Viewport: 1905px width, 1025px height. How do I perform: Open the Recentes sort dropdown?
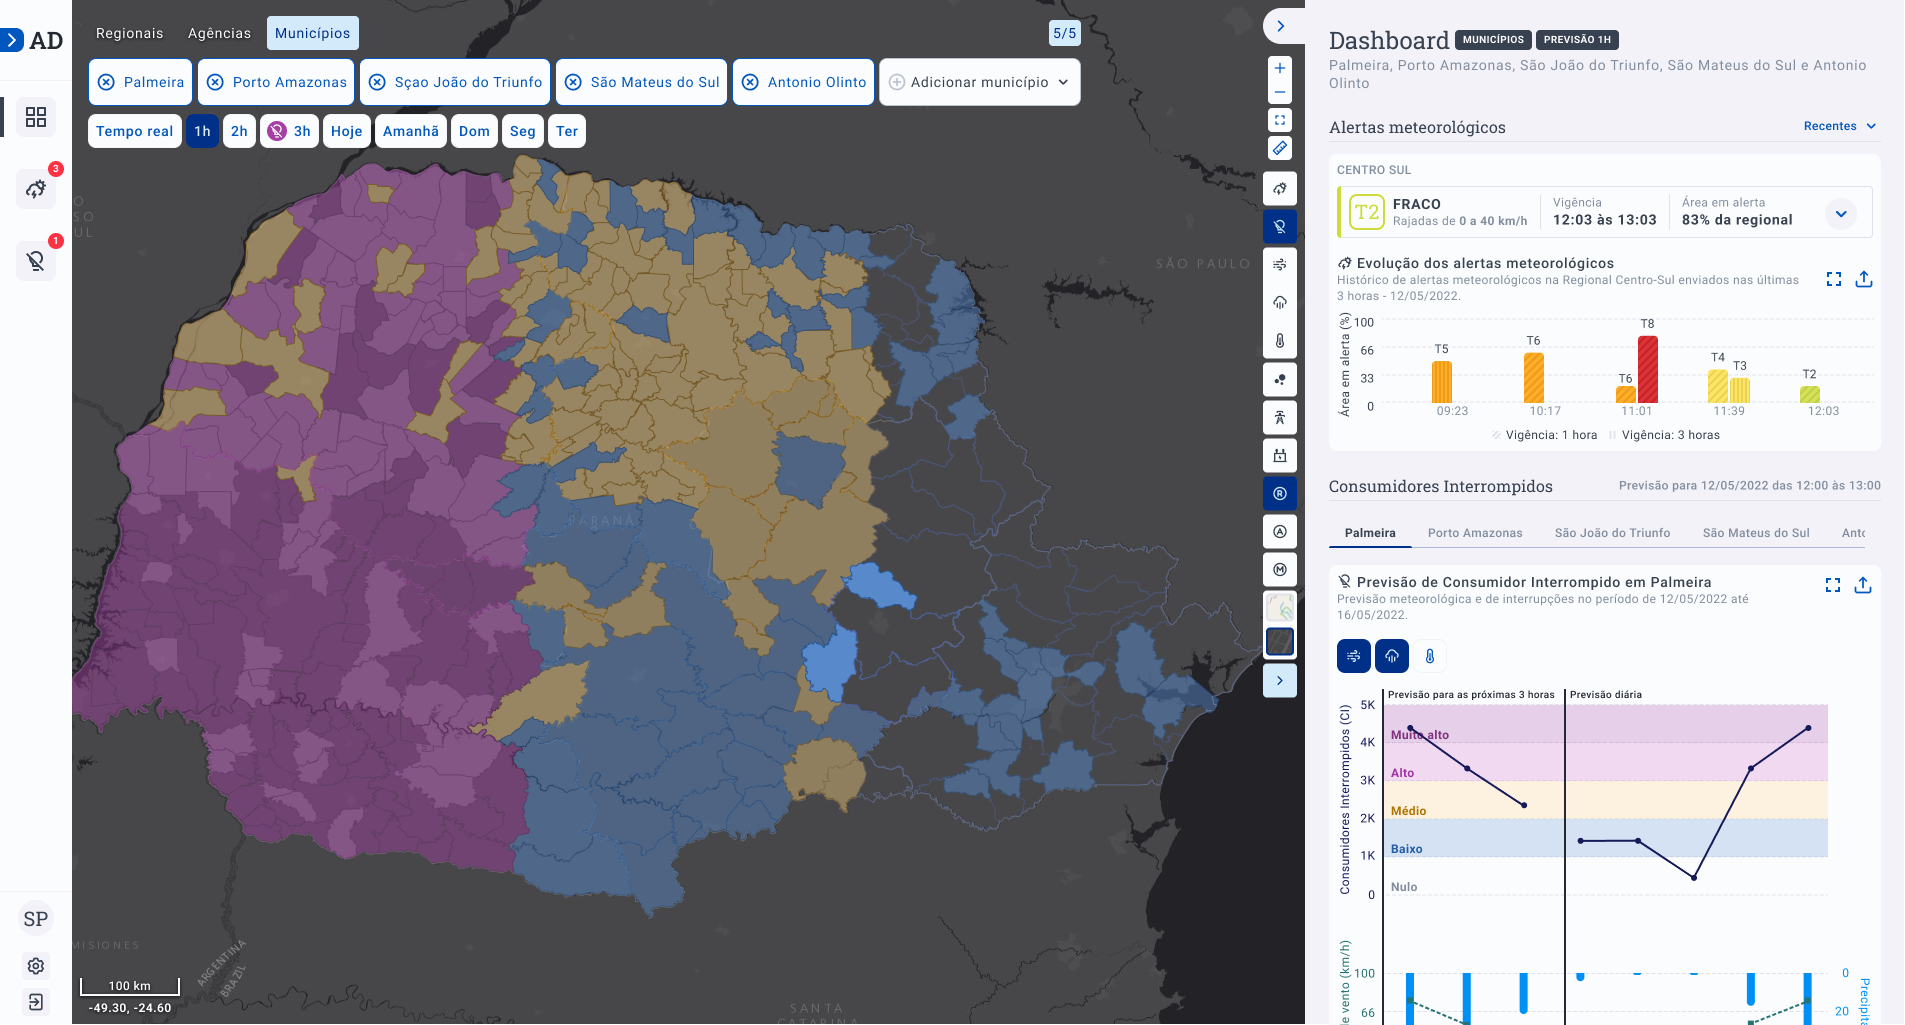point(1839,126)
